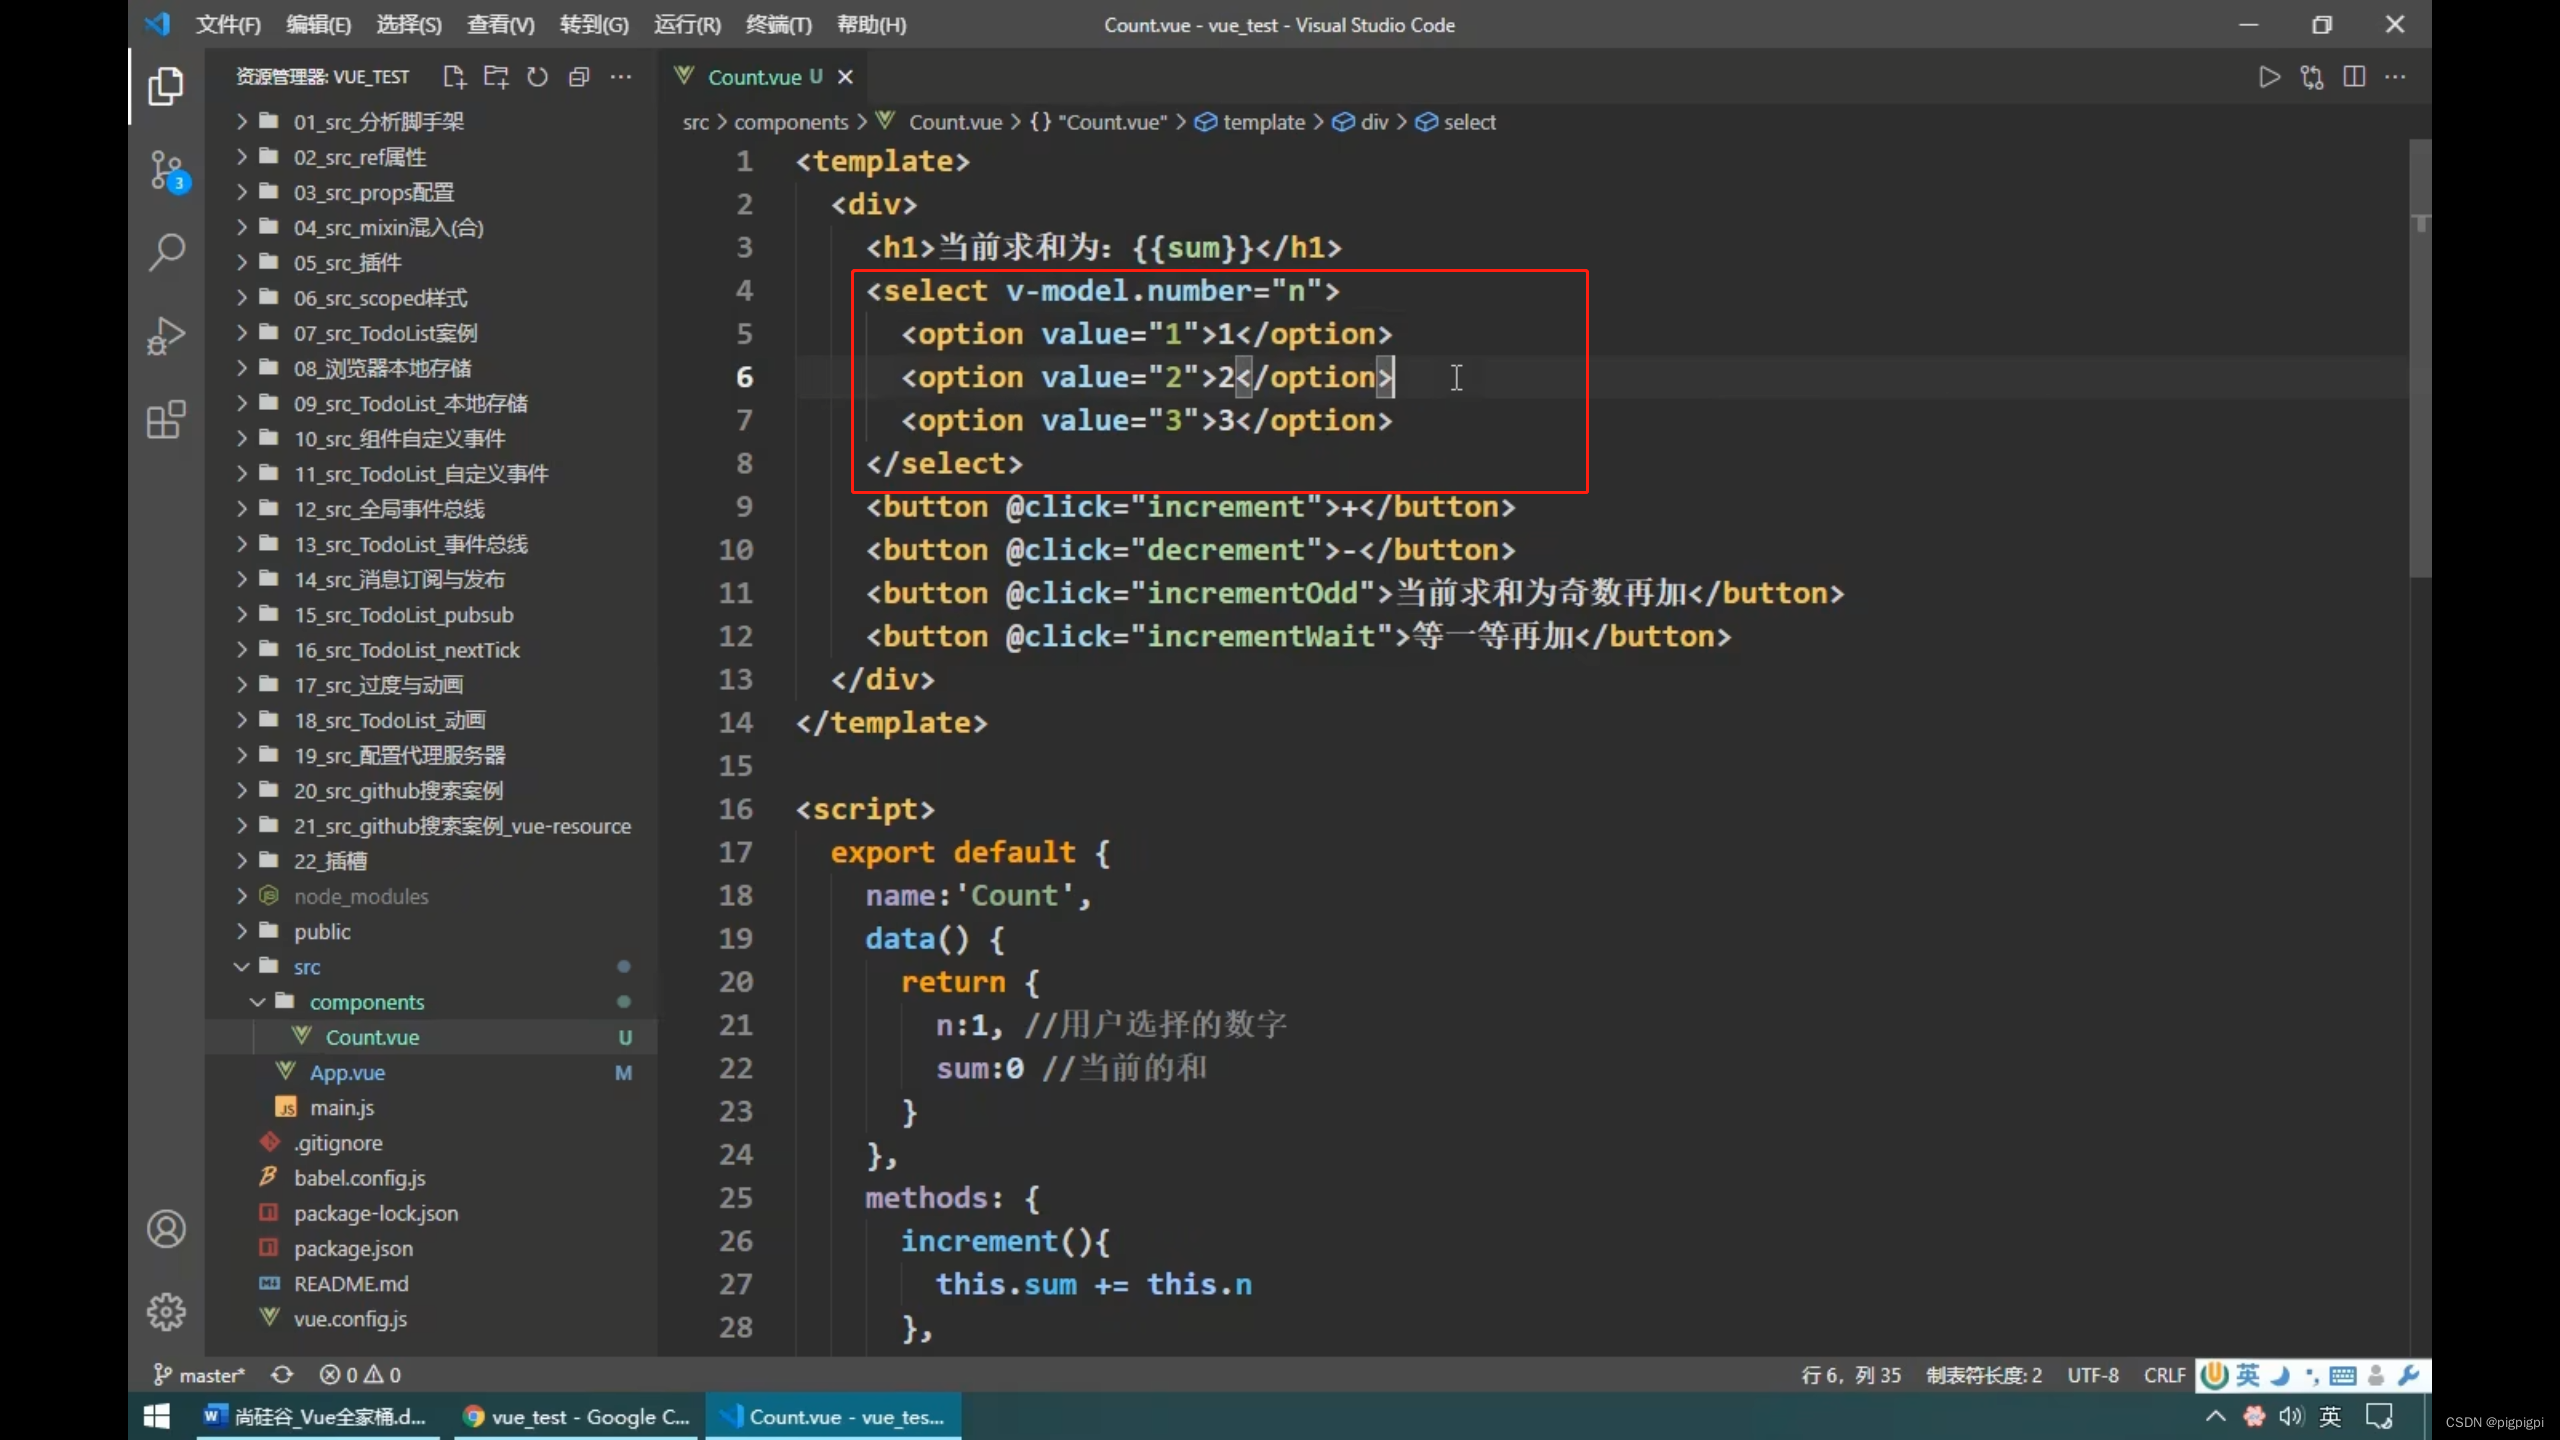
Task: Open babel.config.js in the file tree
Action: [x=432, y=1178]
